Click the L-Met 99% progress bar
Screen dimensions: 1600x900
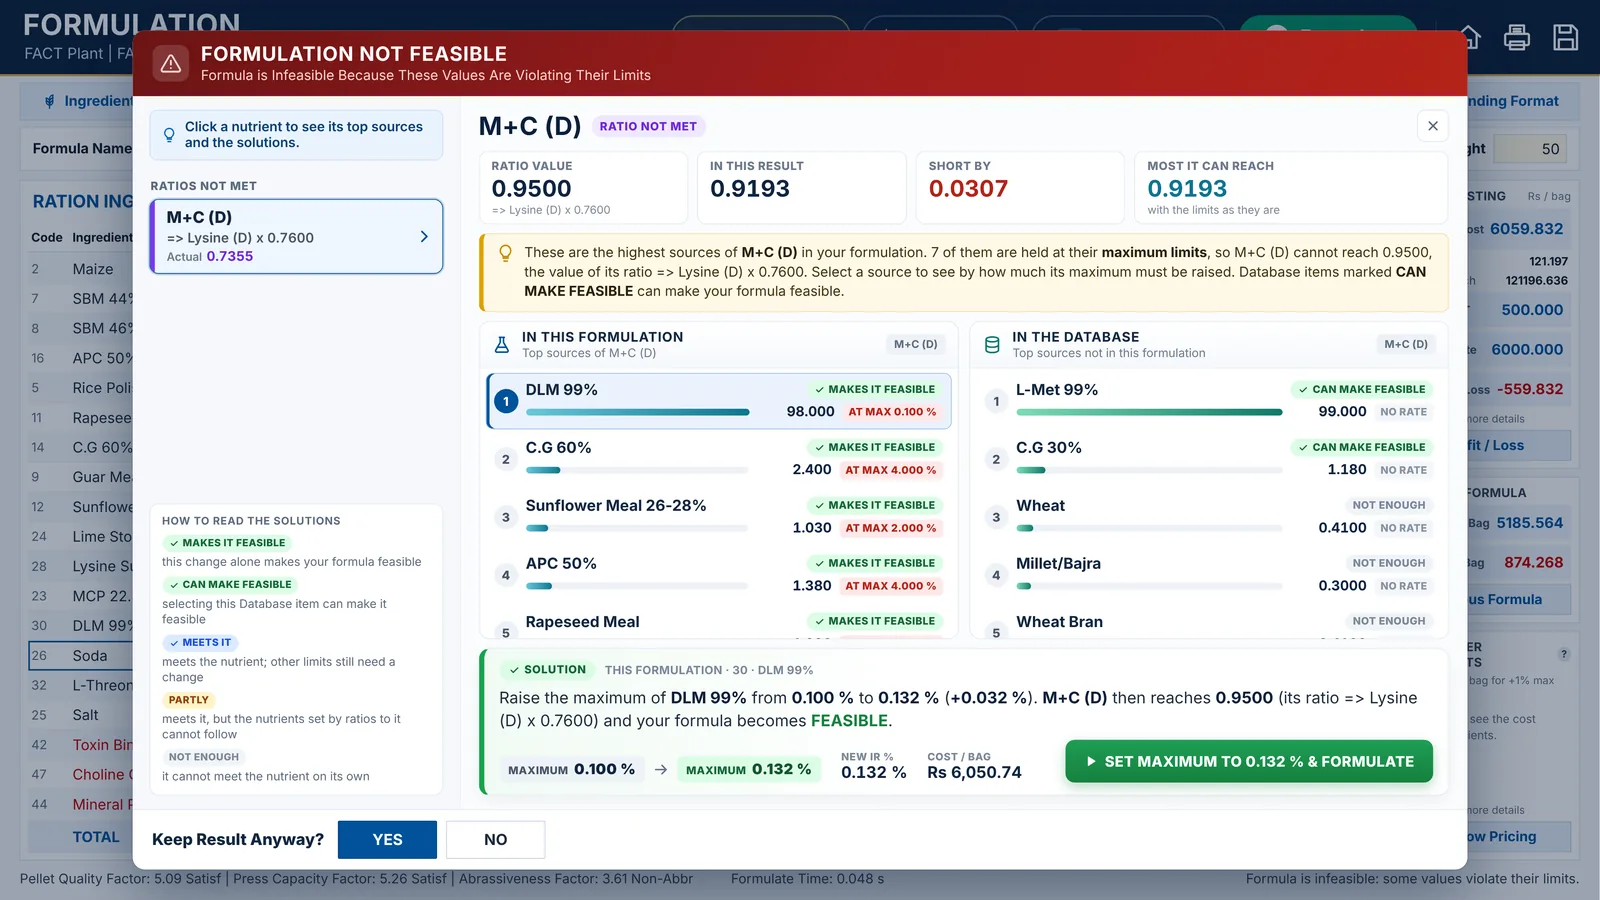tap(1149, 412)
